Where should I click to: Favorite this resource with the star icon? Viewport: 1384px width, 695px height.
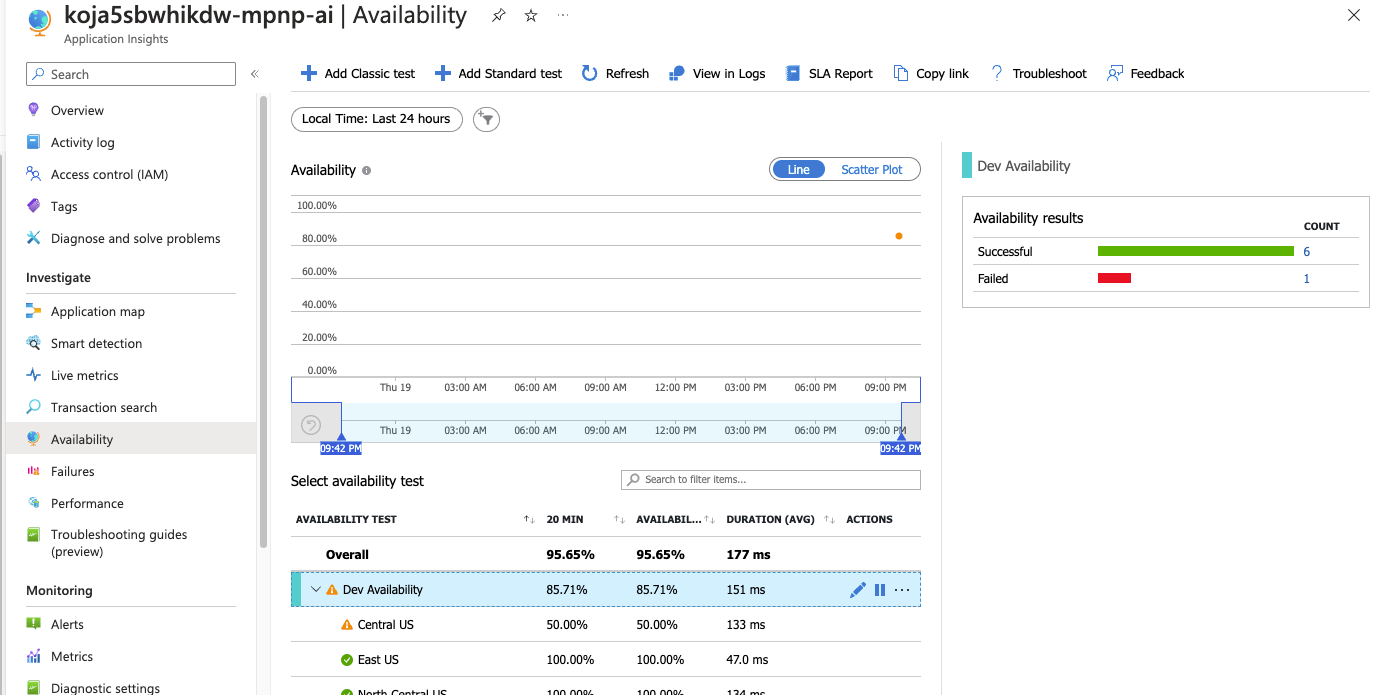pyautogui.click(x=531, y=15)
